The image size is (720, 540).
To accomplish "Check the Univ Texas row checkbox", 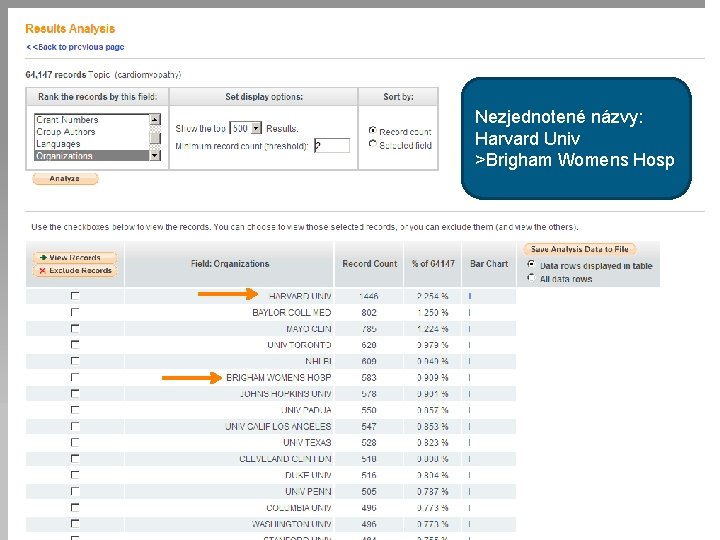I will pos(75,443).
